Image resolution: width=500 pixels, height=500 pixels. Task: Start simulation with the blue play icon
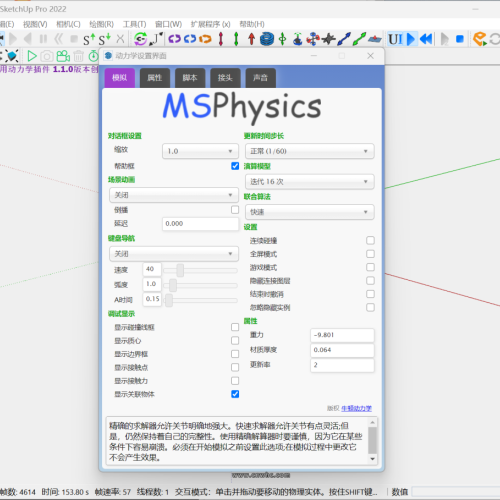[x=411, y=39]
